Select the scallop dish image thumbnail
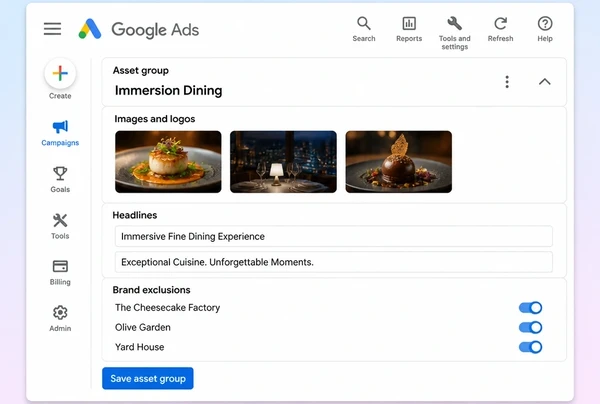600x404 pixels. coord(168,162)
